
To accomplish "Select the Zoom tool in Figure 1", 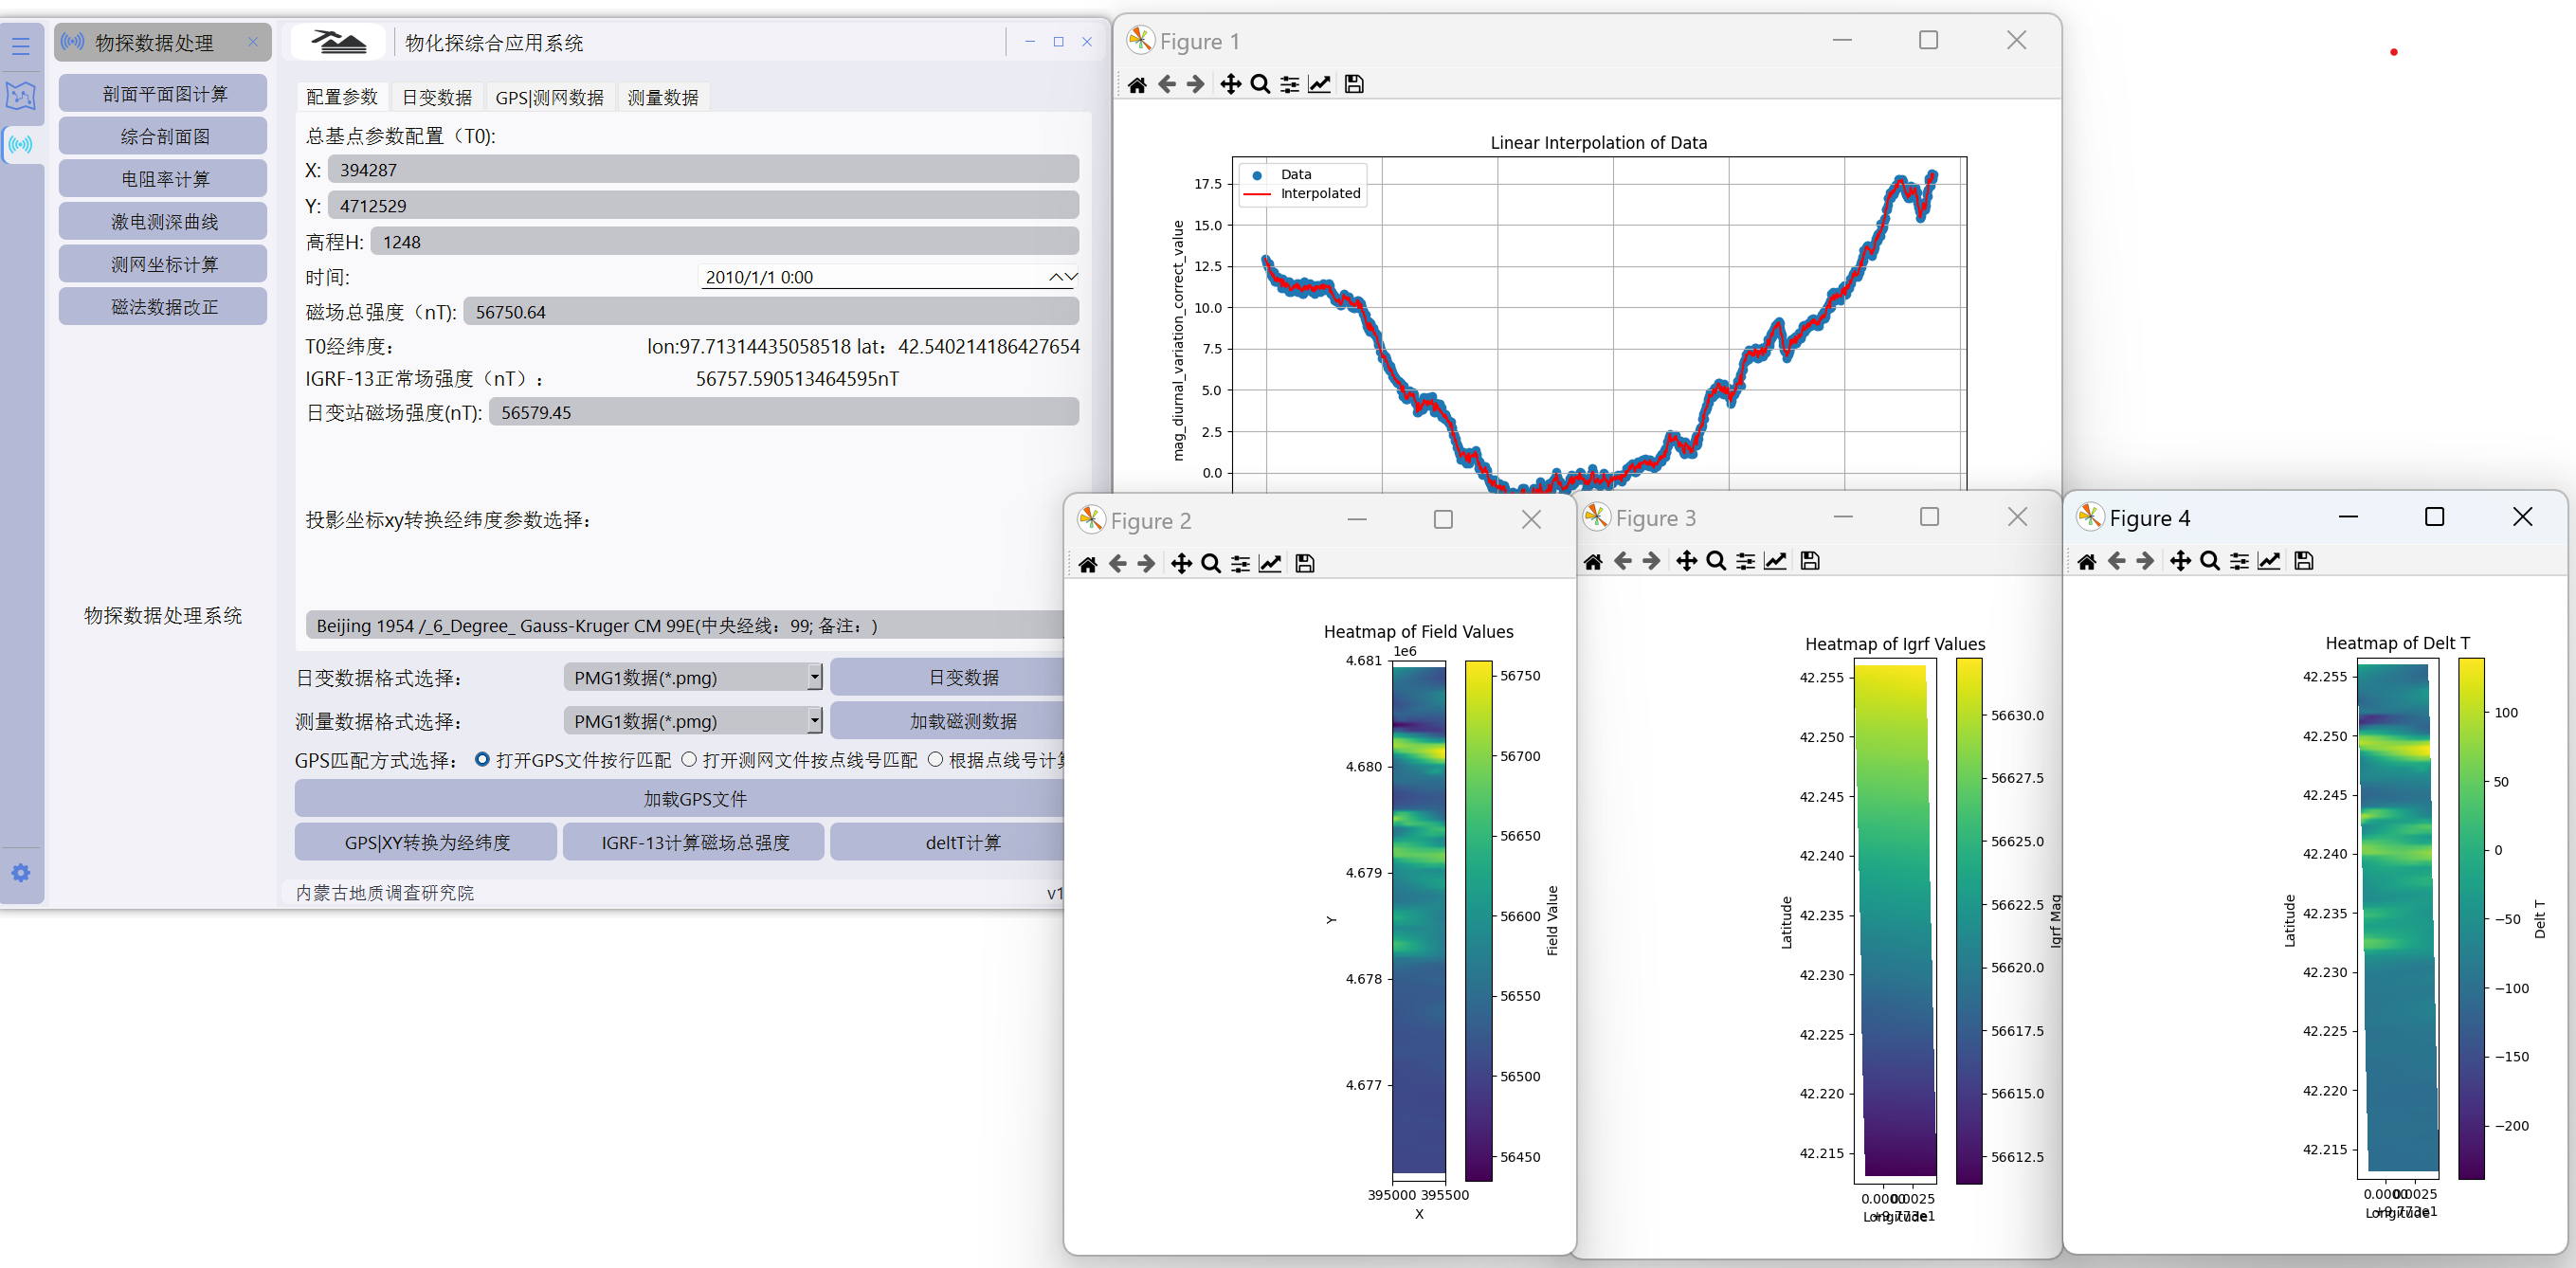I will tap(1260, 84).
